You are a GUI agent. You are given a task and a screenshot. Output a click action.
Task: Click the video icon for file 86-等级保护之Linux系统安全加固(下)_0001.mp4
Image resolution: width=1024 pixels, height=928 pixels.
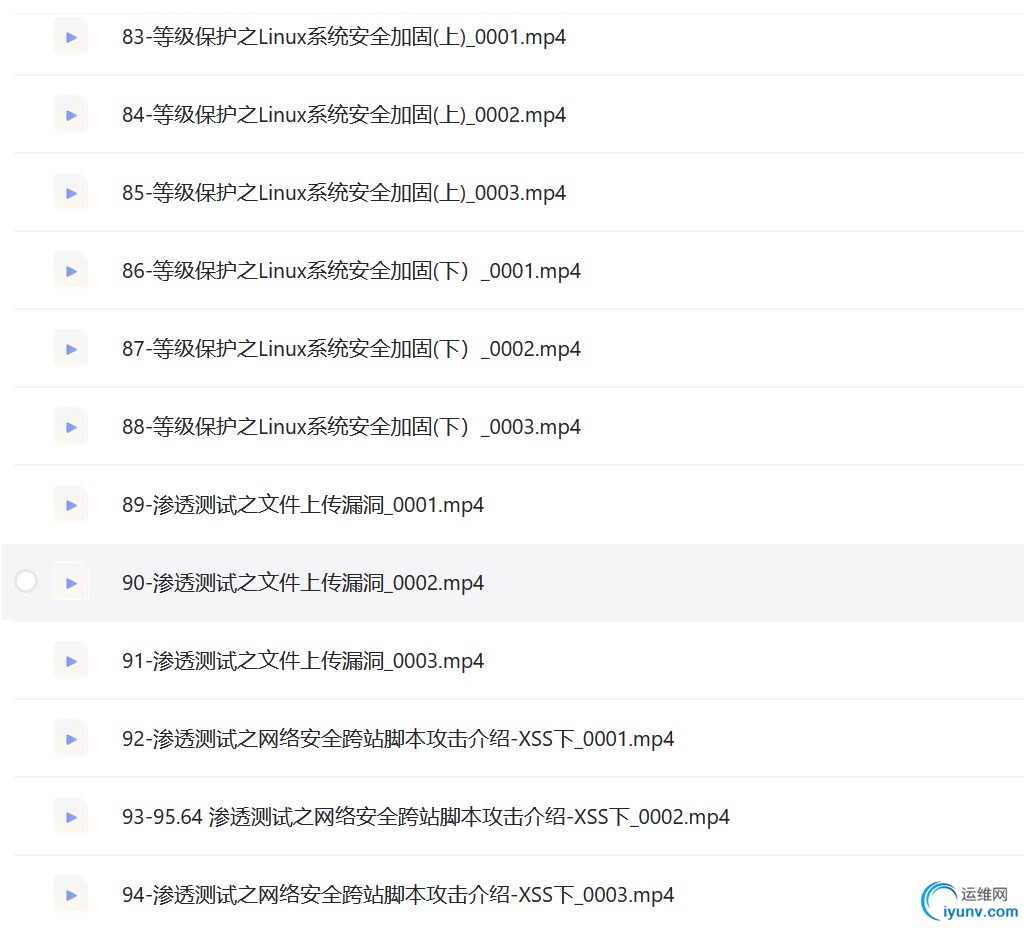[x=71, y=271]
